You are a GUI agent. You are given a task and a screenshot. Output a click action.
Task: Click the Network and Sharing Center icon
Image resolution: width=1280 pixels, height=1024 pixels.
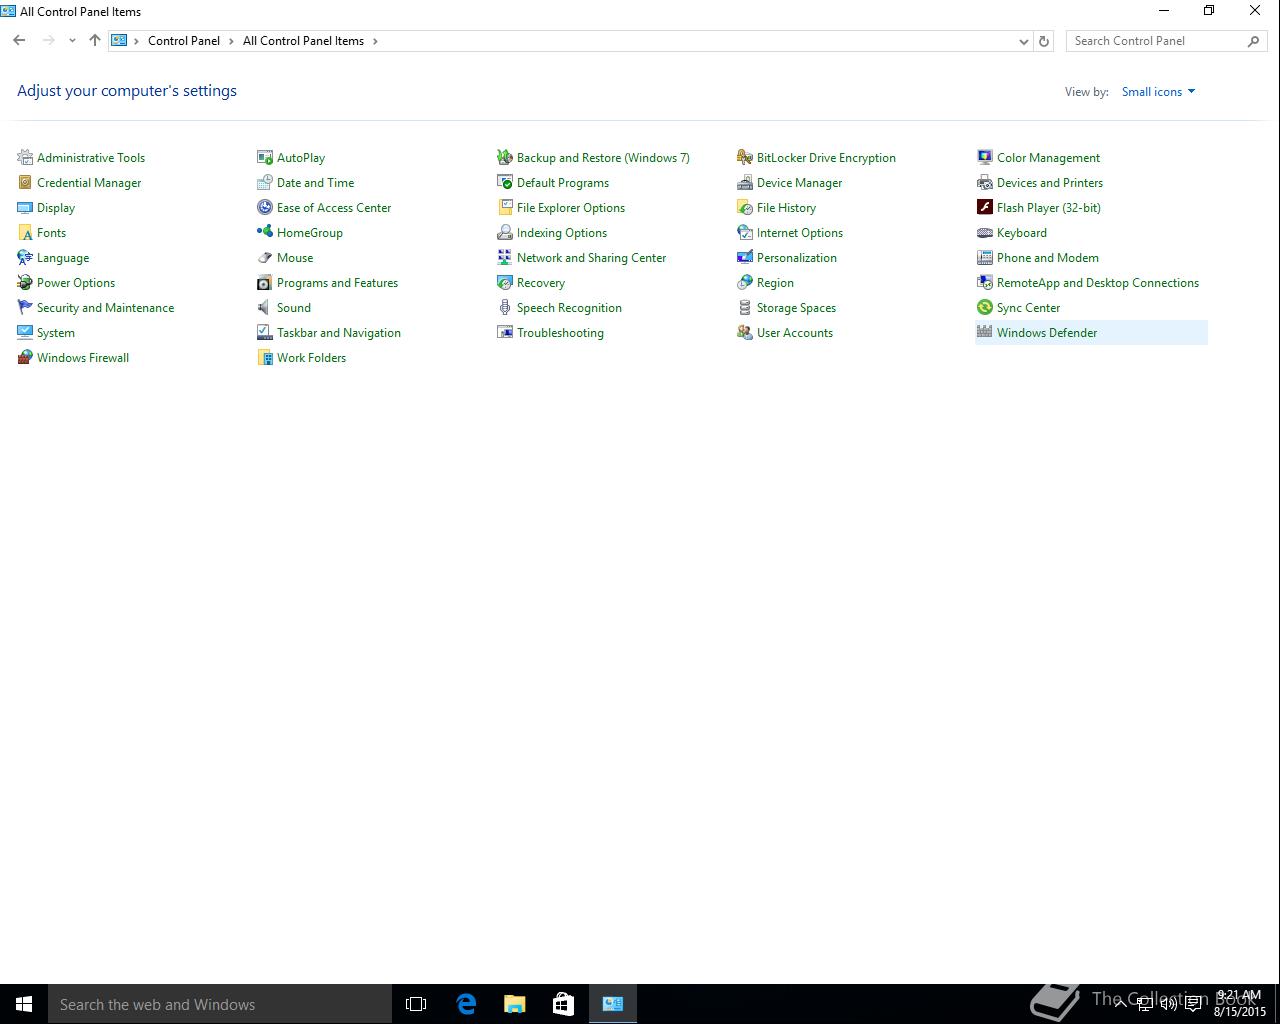coord(505,257)
